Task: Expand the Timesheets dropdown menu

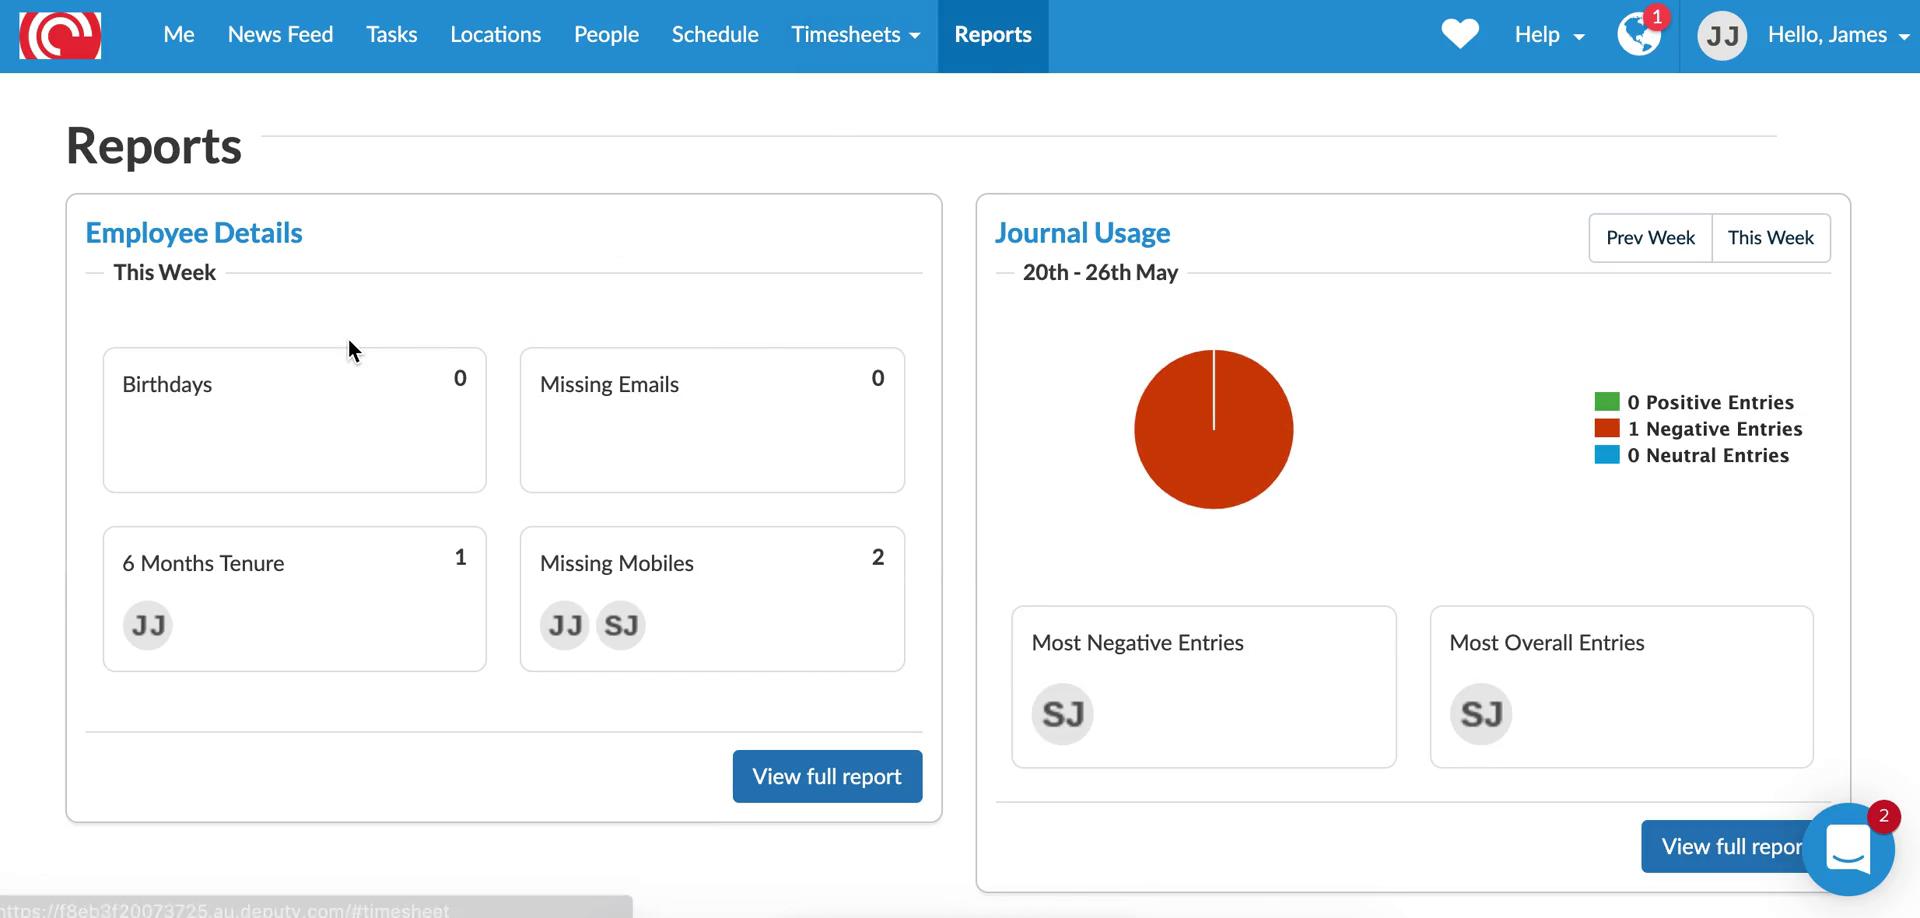Action: 855,35
